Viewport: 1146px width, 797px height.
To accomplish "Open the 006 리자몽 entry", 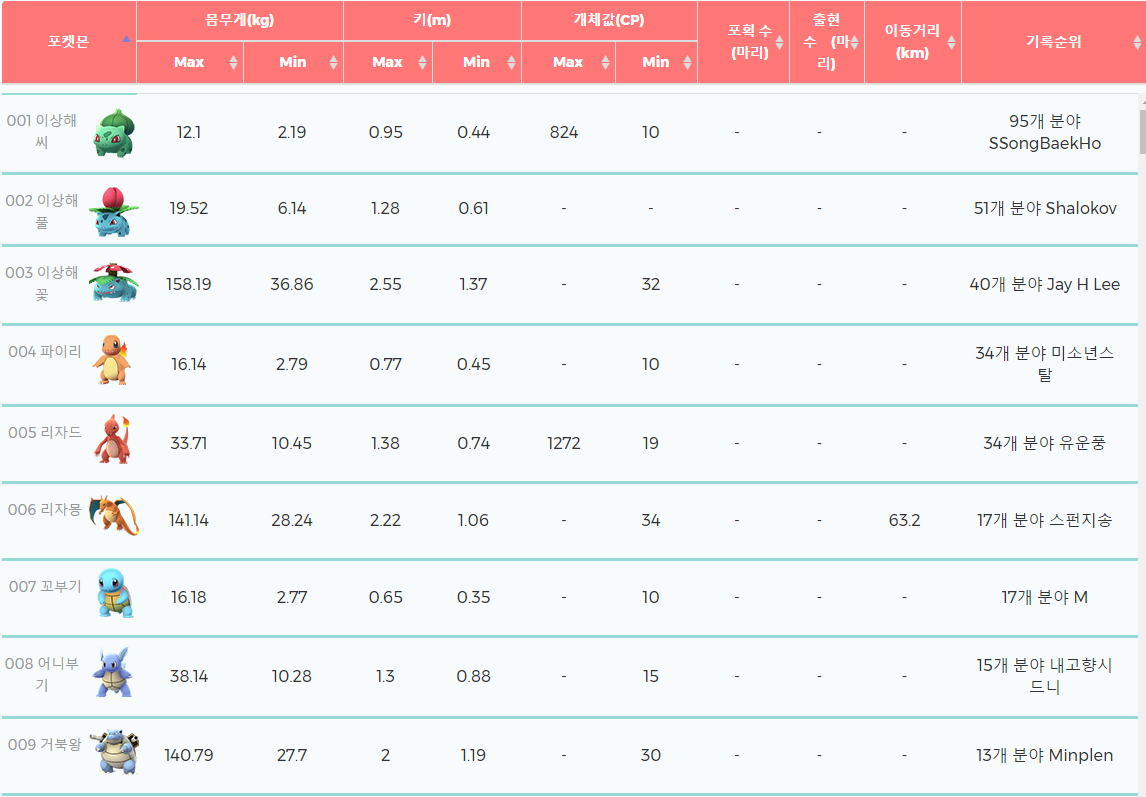I will (45, 510).
